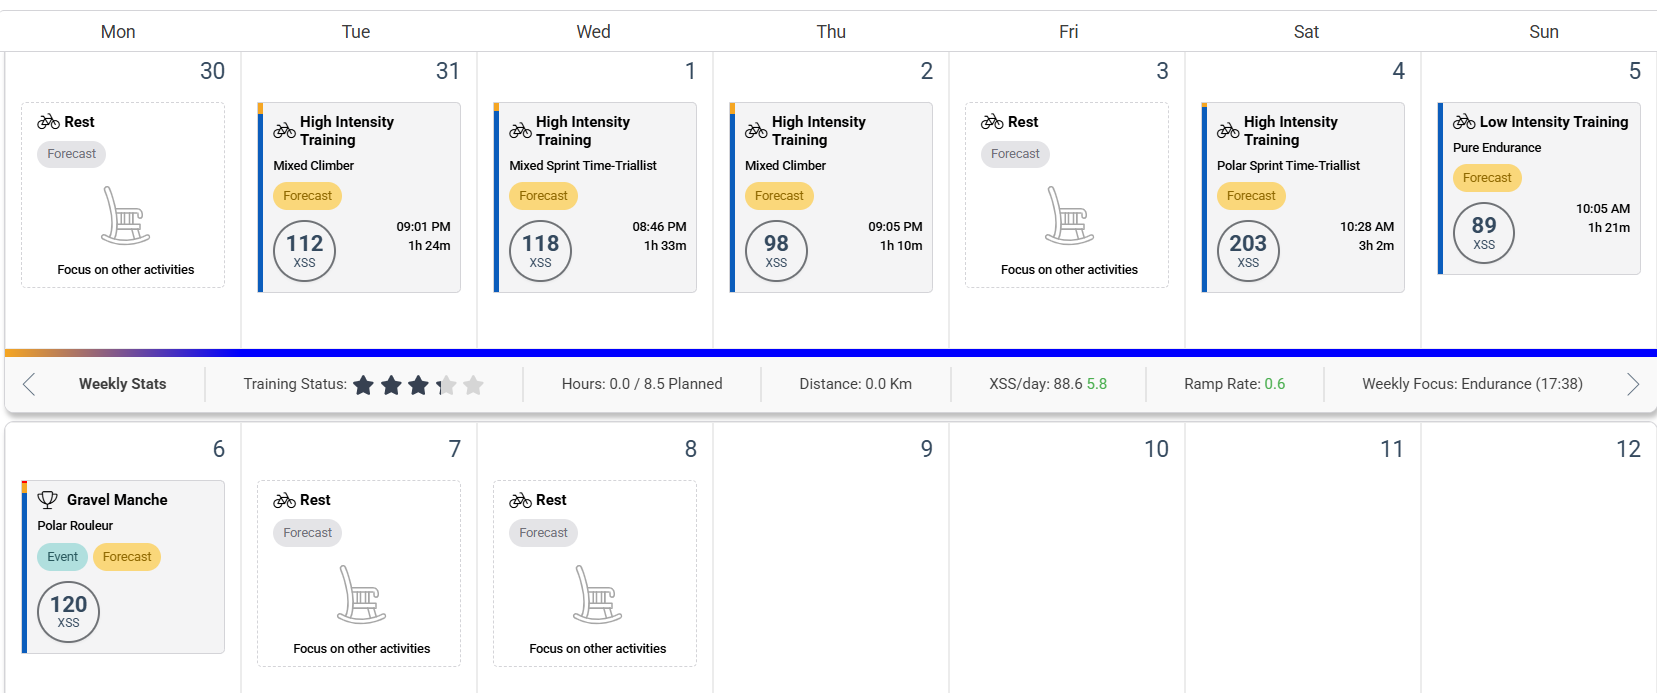This screenshot has height=693, width=1657.
Task: Click the training load color bar
Action: tap(830, 353)
